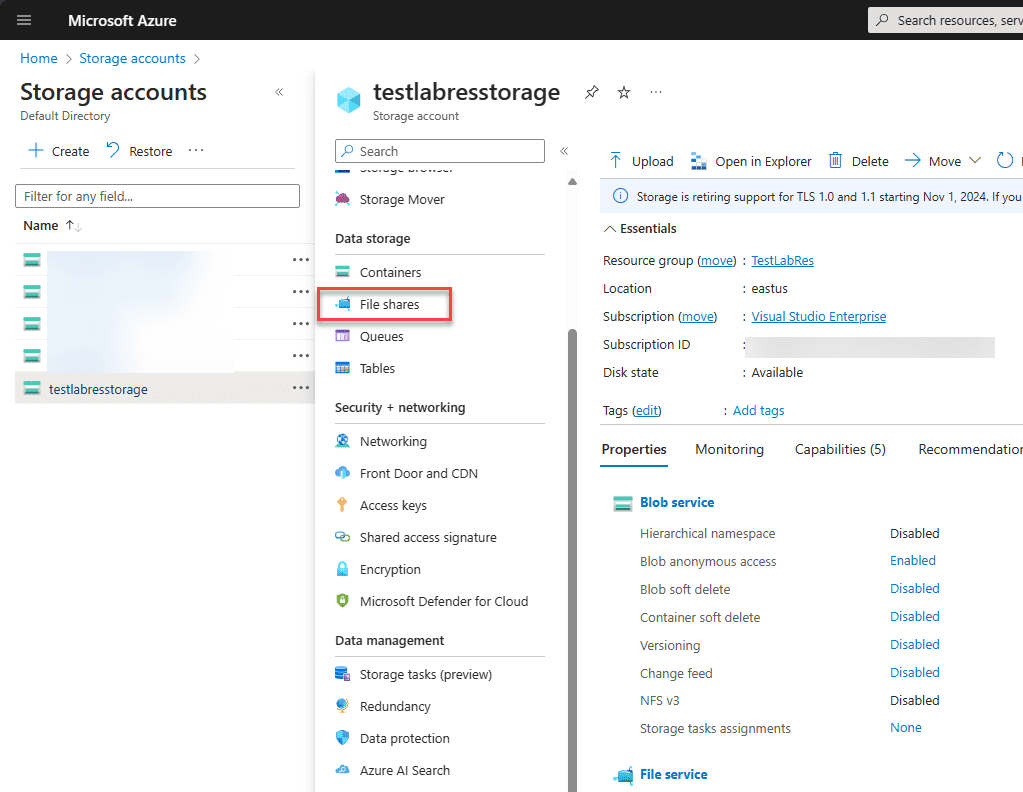Click the Access keys key icon
Image resolution: width=1023 pixels, height=792 pixels.
(343, 505)
